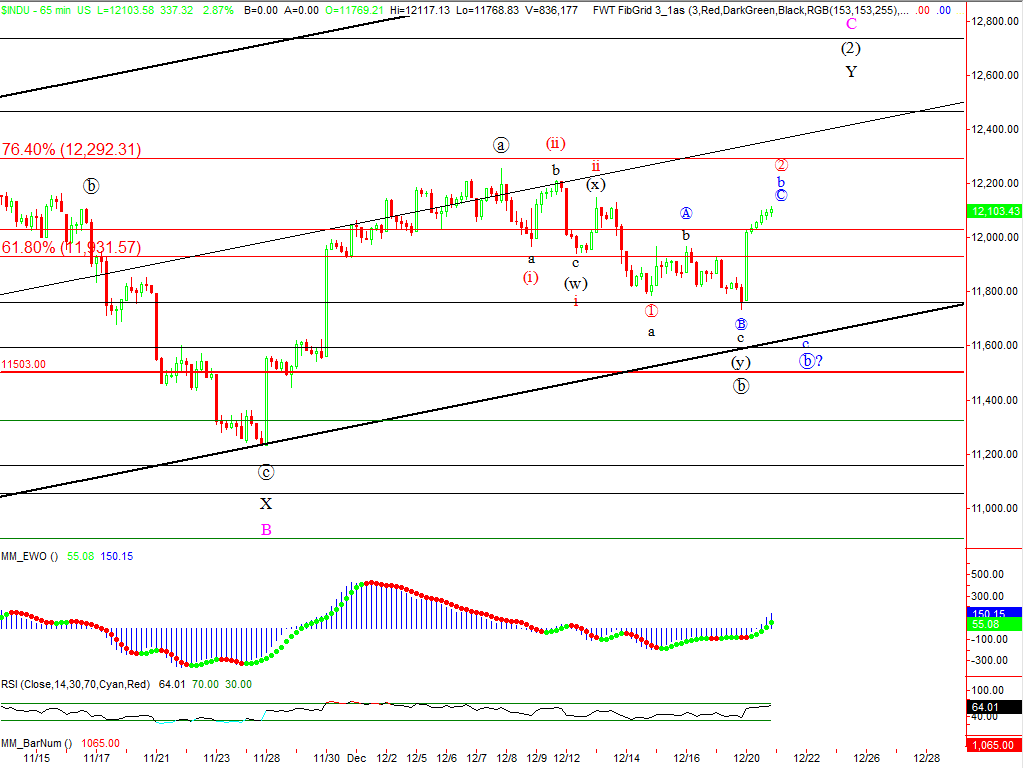Click the red 1,065.00 bar number tag
Viewport: 1024px width, 768px height.
click(994, 745)
